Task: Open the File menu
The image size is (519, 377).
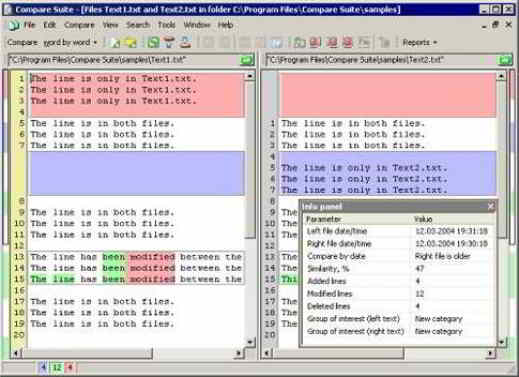Action: click(x=29, y=25)
